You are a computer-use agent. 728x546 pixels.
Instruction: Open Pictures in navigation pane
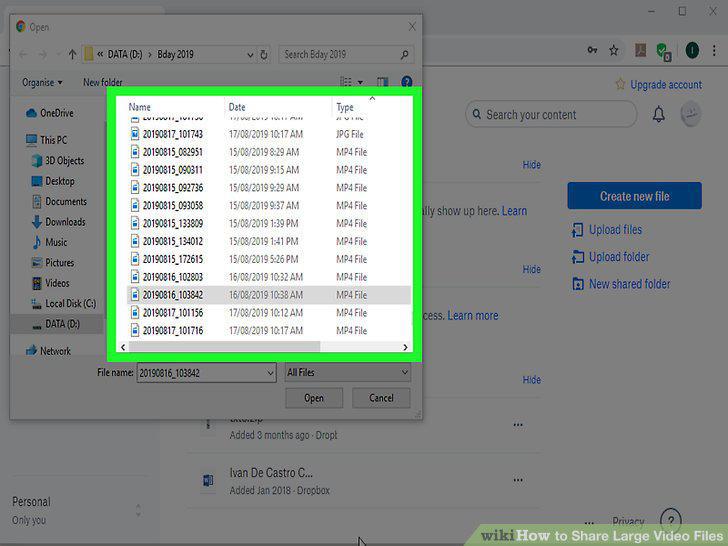pyautogui.click(x=53, y=263)
